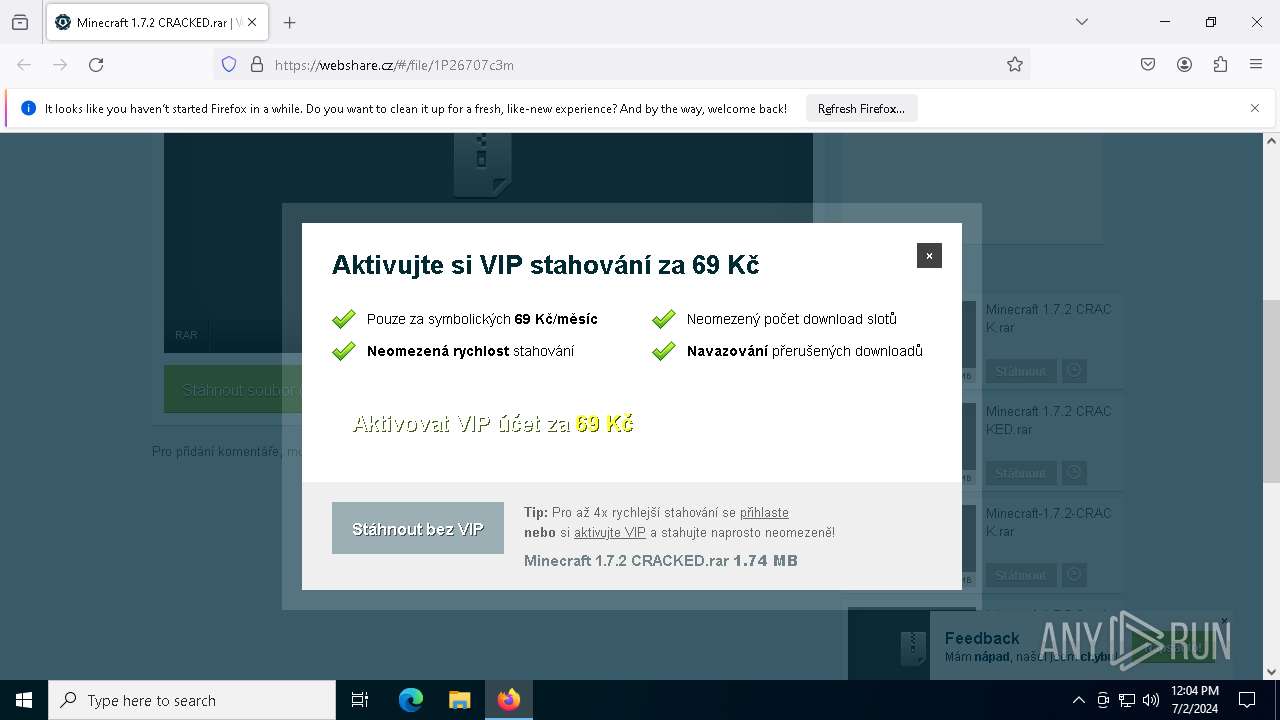Image resolution: width=1280 pixels, height=720 pixels.
Task: Click Aktivovat VIP účet za 69 Kč
Action: 493,424
